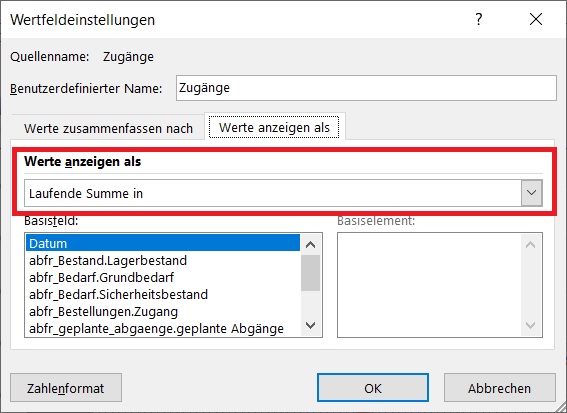Viewport: 567px width, 413px height.
Task: Choose abfr_geplante_abgaenge.geplante Abgänge entry
Action: (163, 328)
